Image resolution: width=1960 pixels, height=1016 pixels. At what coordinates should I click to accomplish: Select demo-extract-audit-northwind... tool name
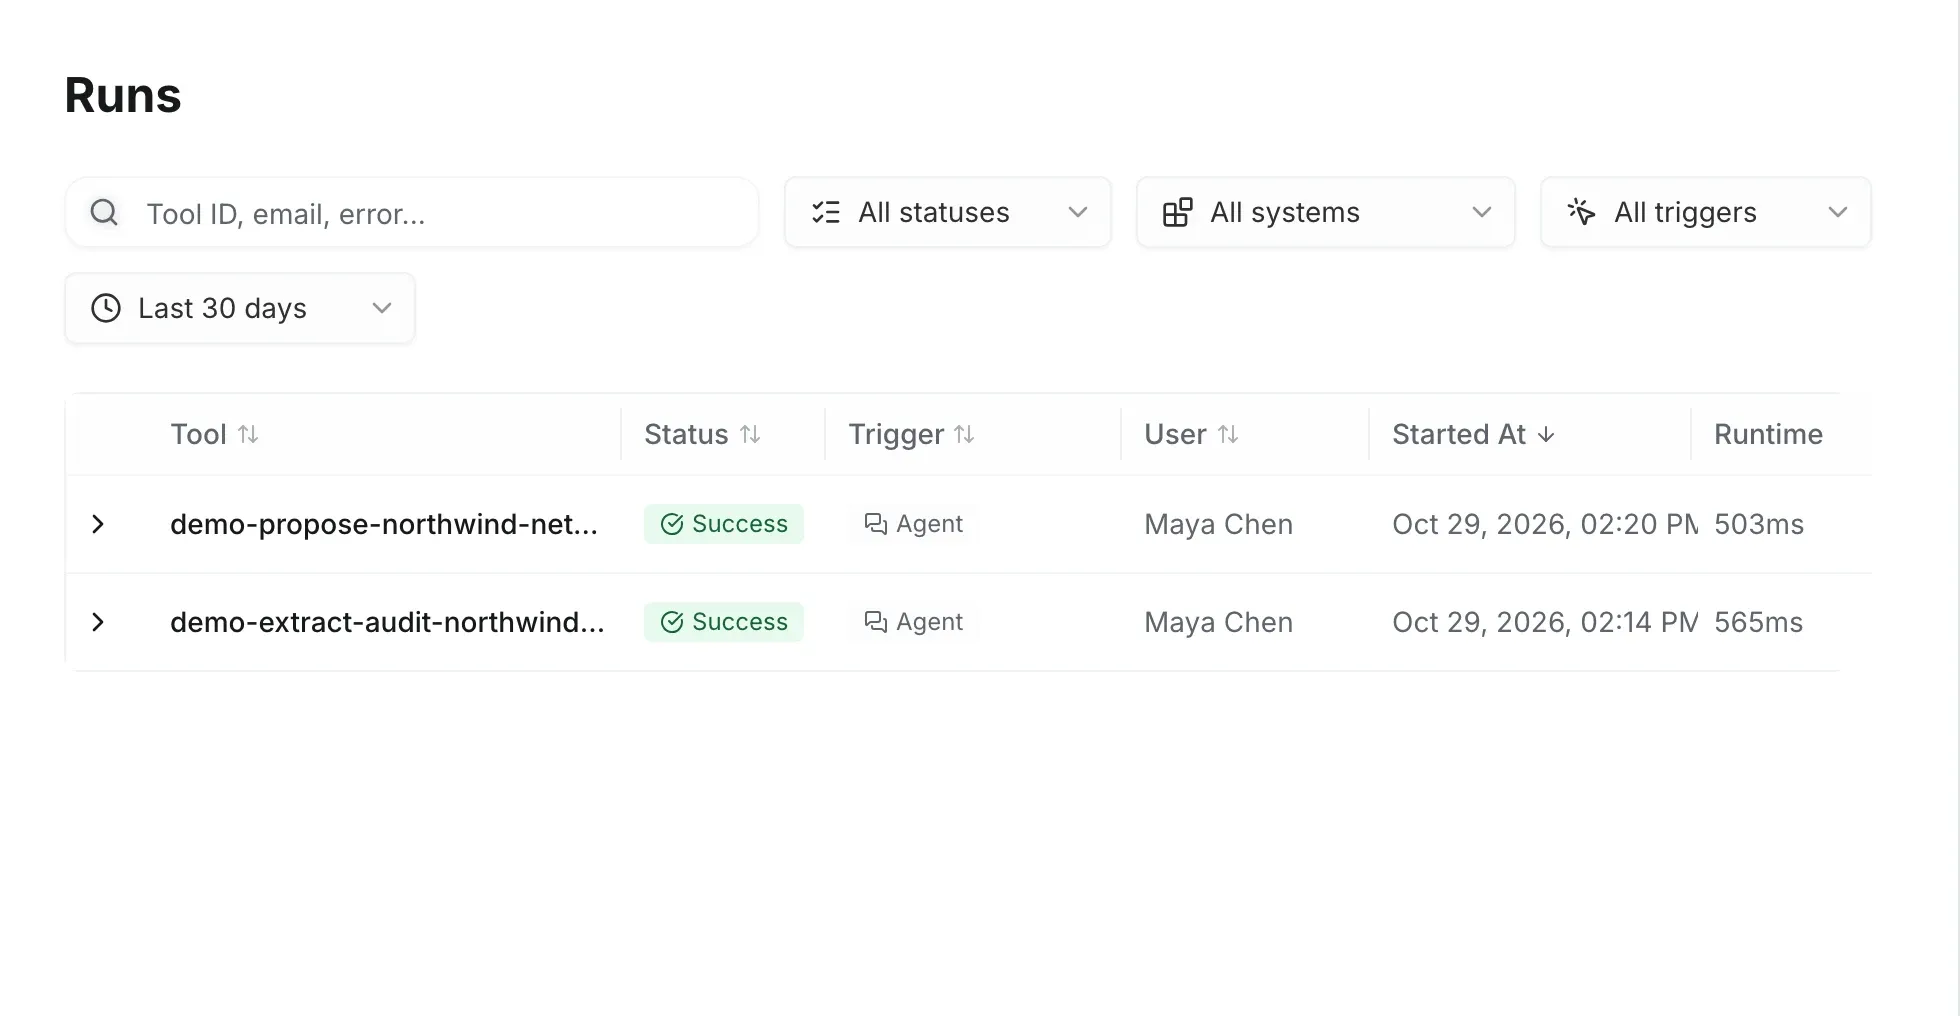click(387, 622)
